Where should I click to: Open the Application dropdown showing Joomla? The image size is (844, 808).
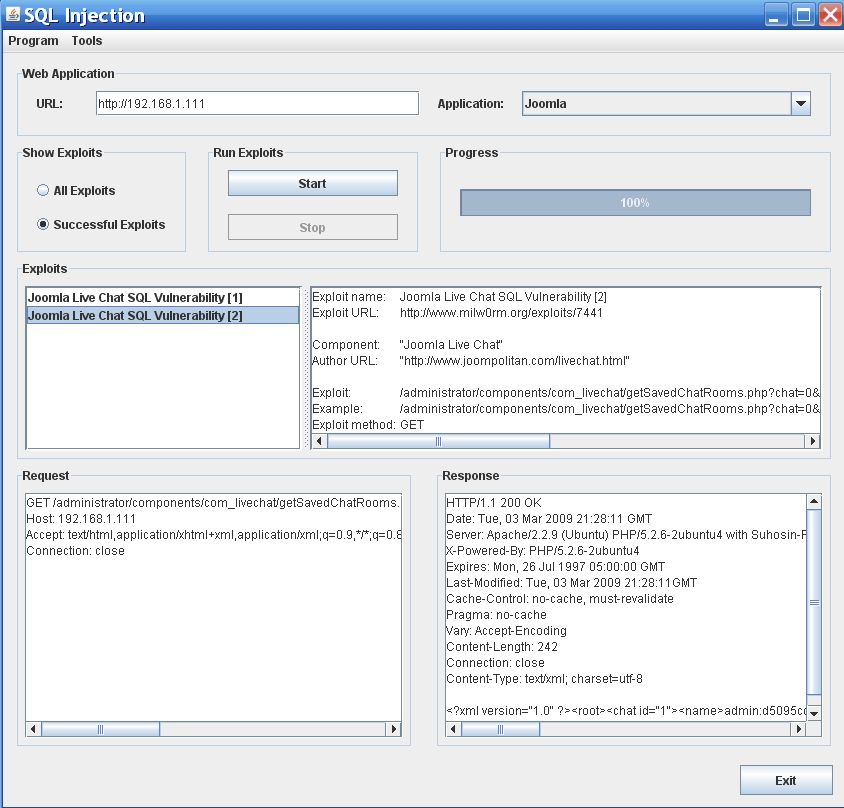pos(666,103)
